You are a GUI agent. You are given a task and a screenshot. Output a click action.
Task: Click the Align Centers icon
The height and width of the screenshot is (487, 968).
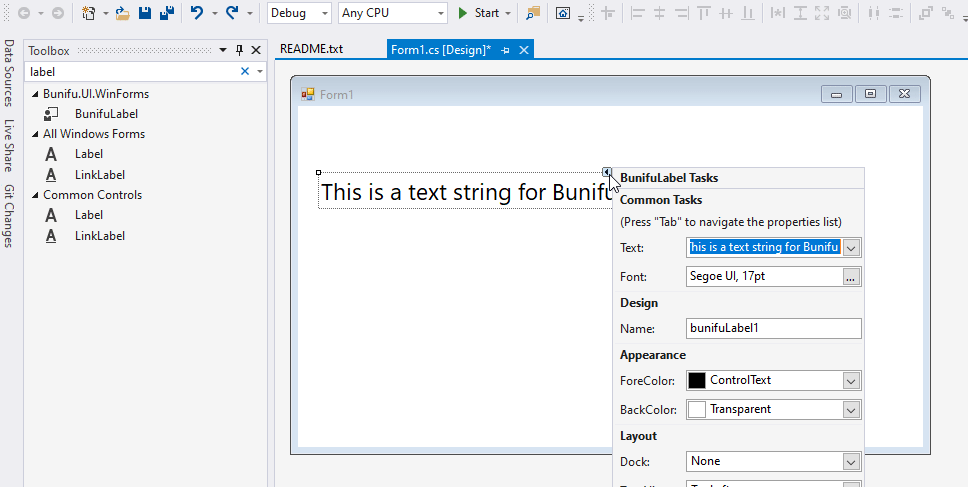click(x=659, y=13)
